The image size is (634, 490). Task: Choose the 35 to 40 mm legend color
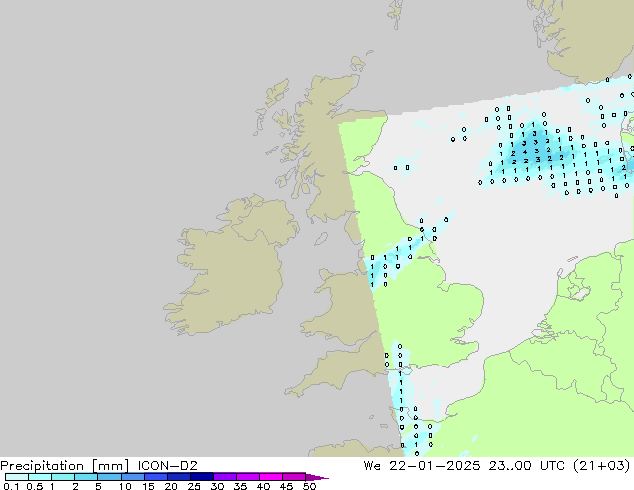click(x=249, y=477)
